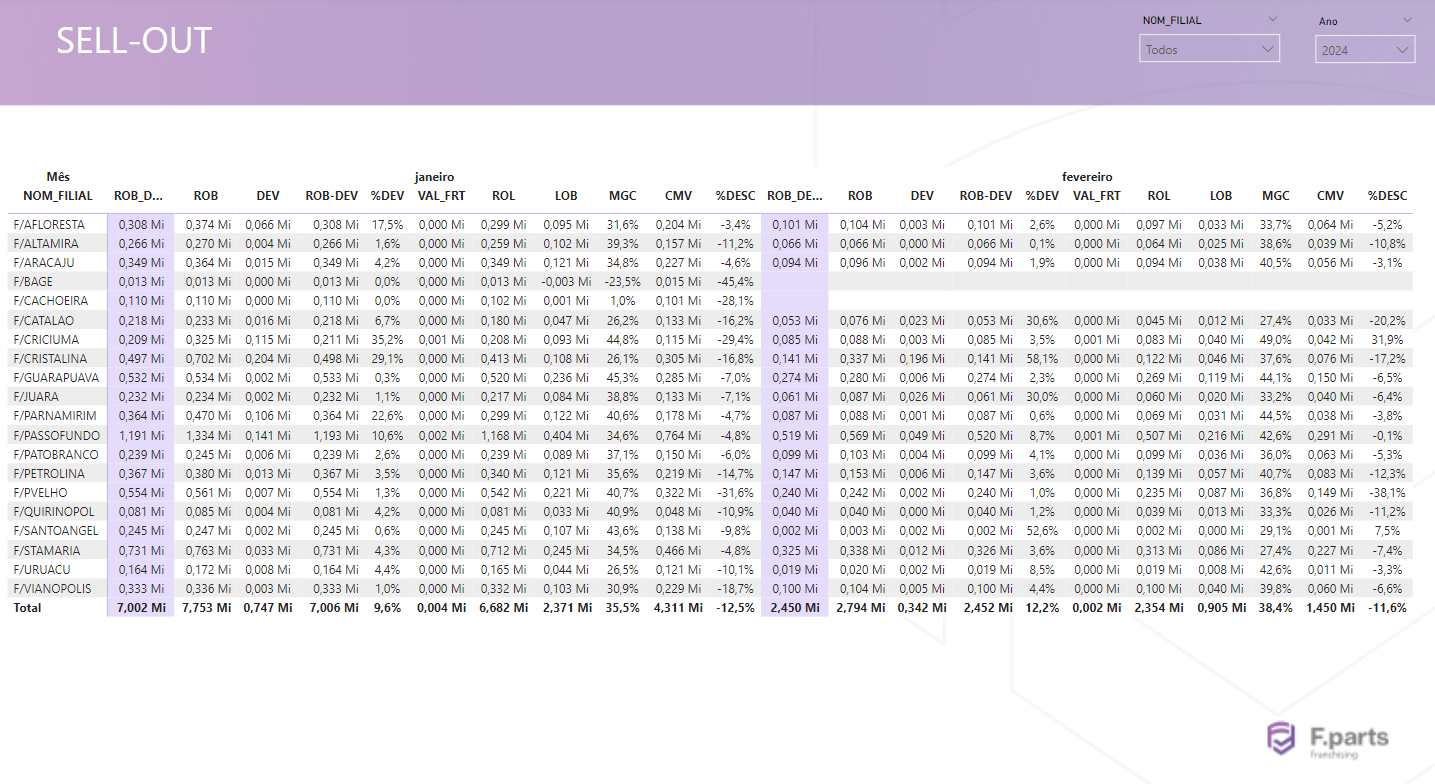Click the 7,002 Mi total cell
Image resolution: width=1435 pixels, height=784 pixels.
(x=140, y=608)
